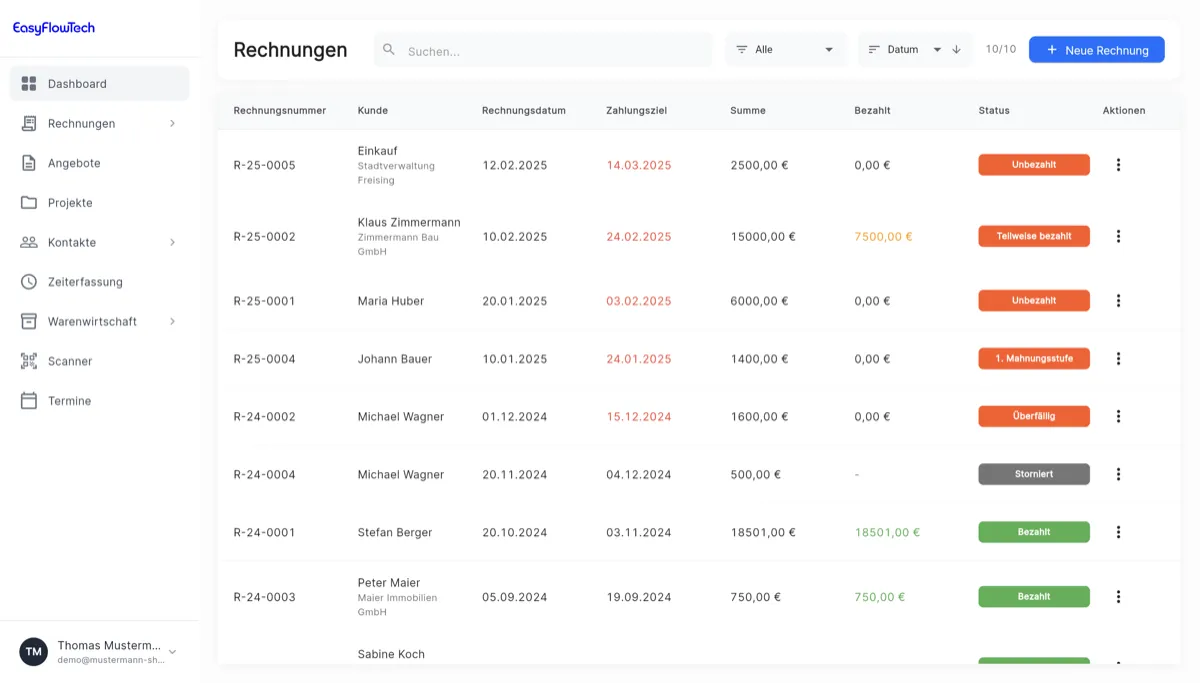Image resolution: width=1200 pixels, height=683 pixels.
Task: Click the Angebote document icon
Action: pos(29,163)
